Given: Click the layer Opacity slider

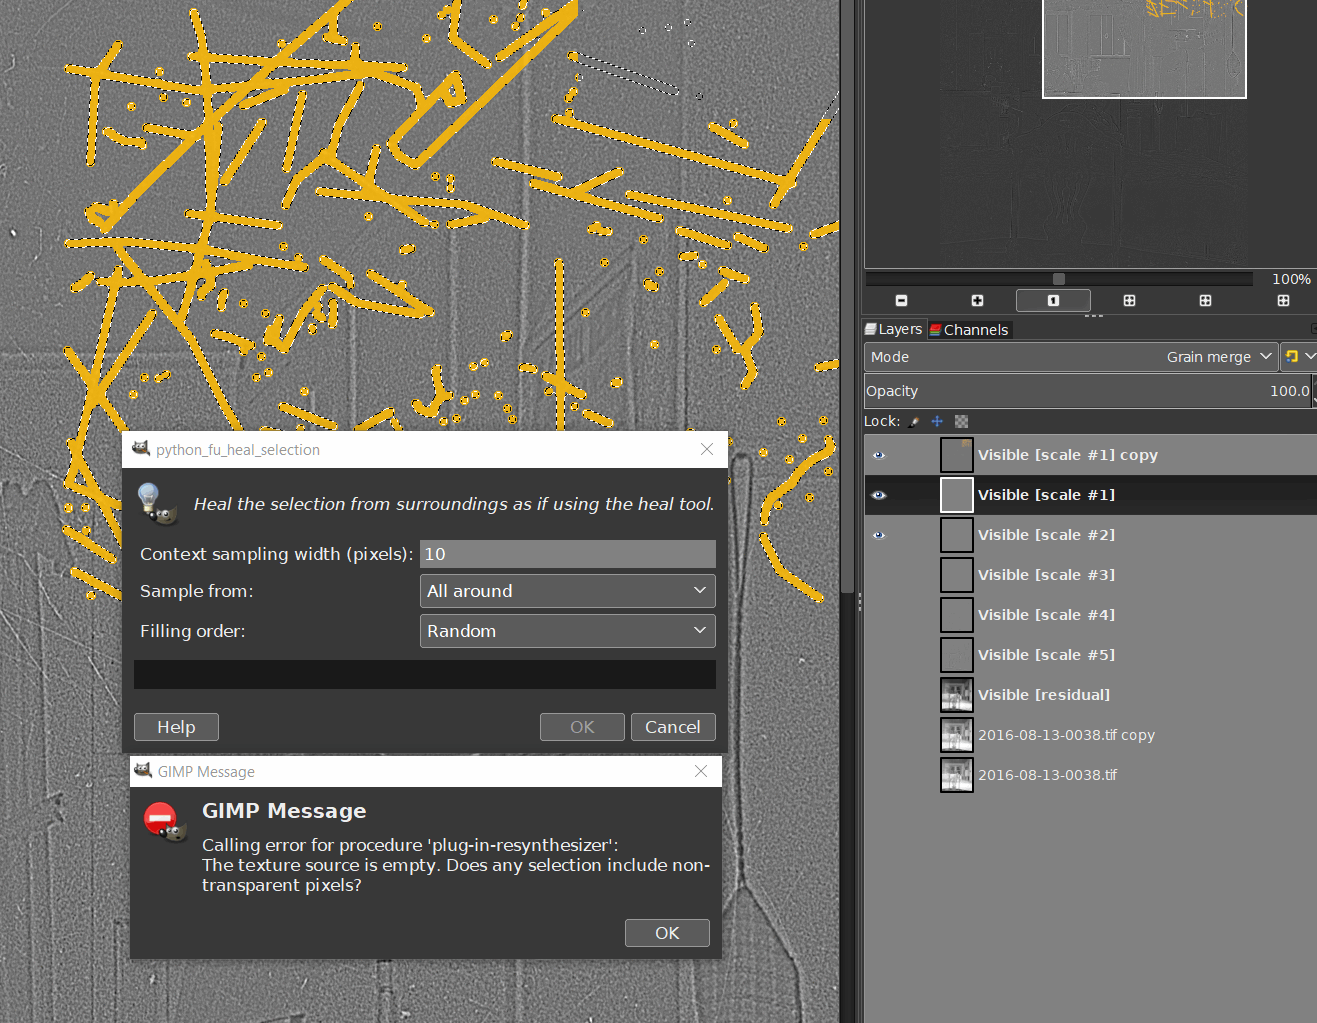Looking at the screenshot, I should (1086, 391).
